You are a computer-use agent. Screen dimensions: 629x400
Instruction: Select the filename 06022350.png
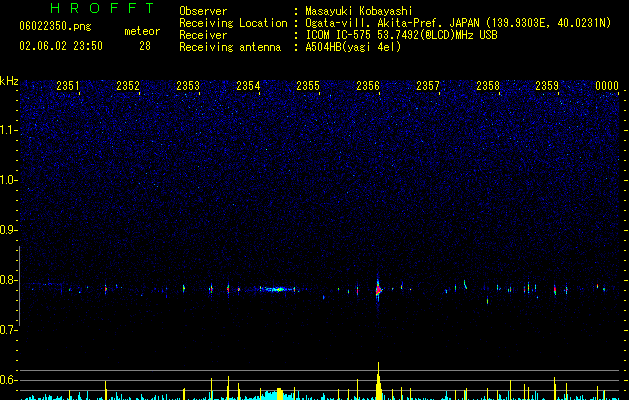pyautogui.click(x=55, y=26)
